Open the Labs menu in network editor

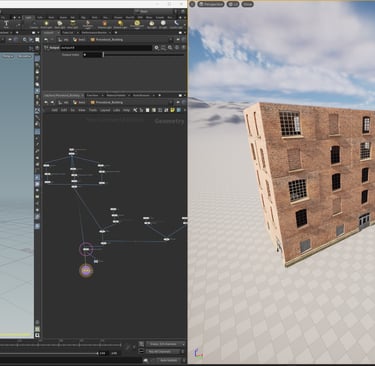coord(116,110)
